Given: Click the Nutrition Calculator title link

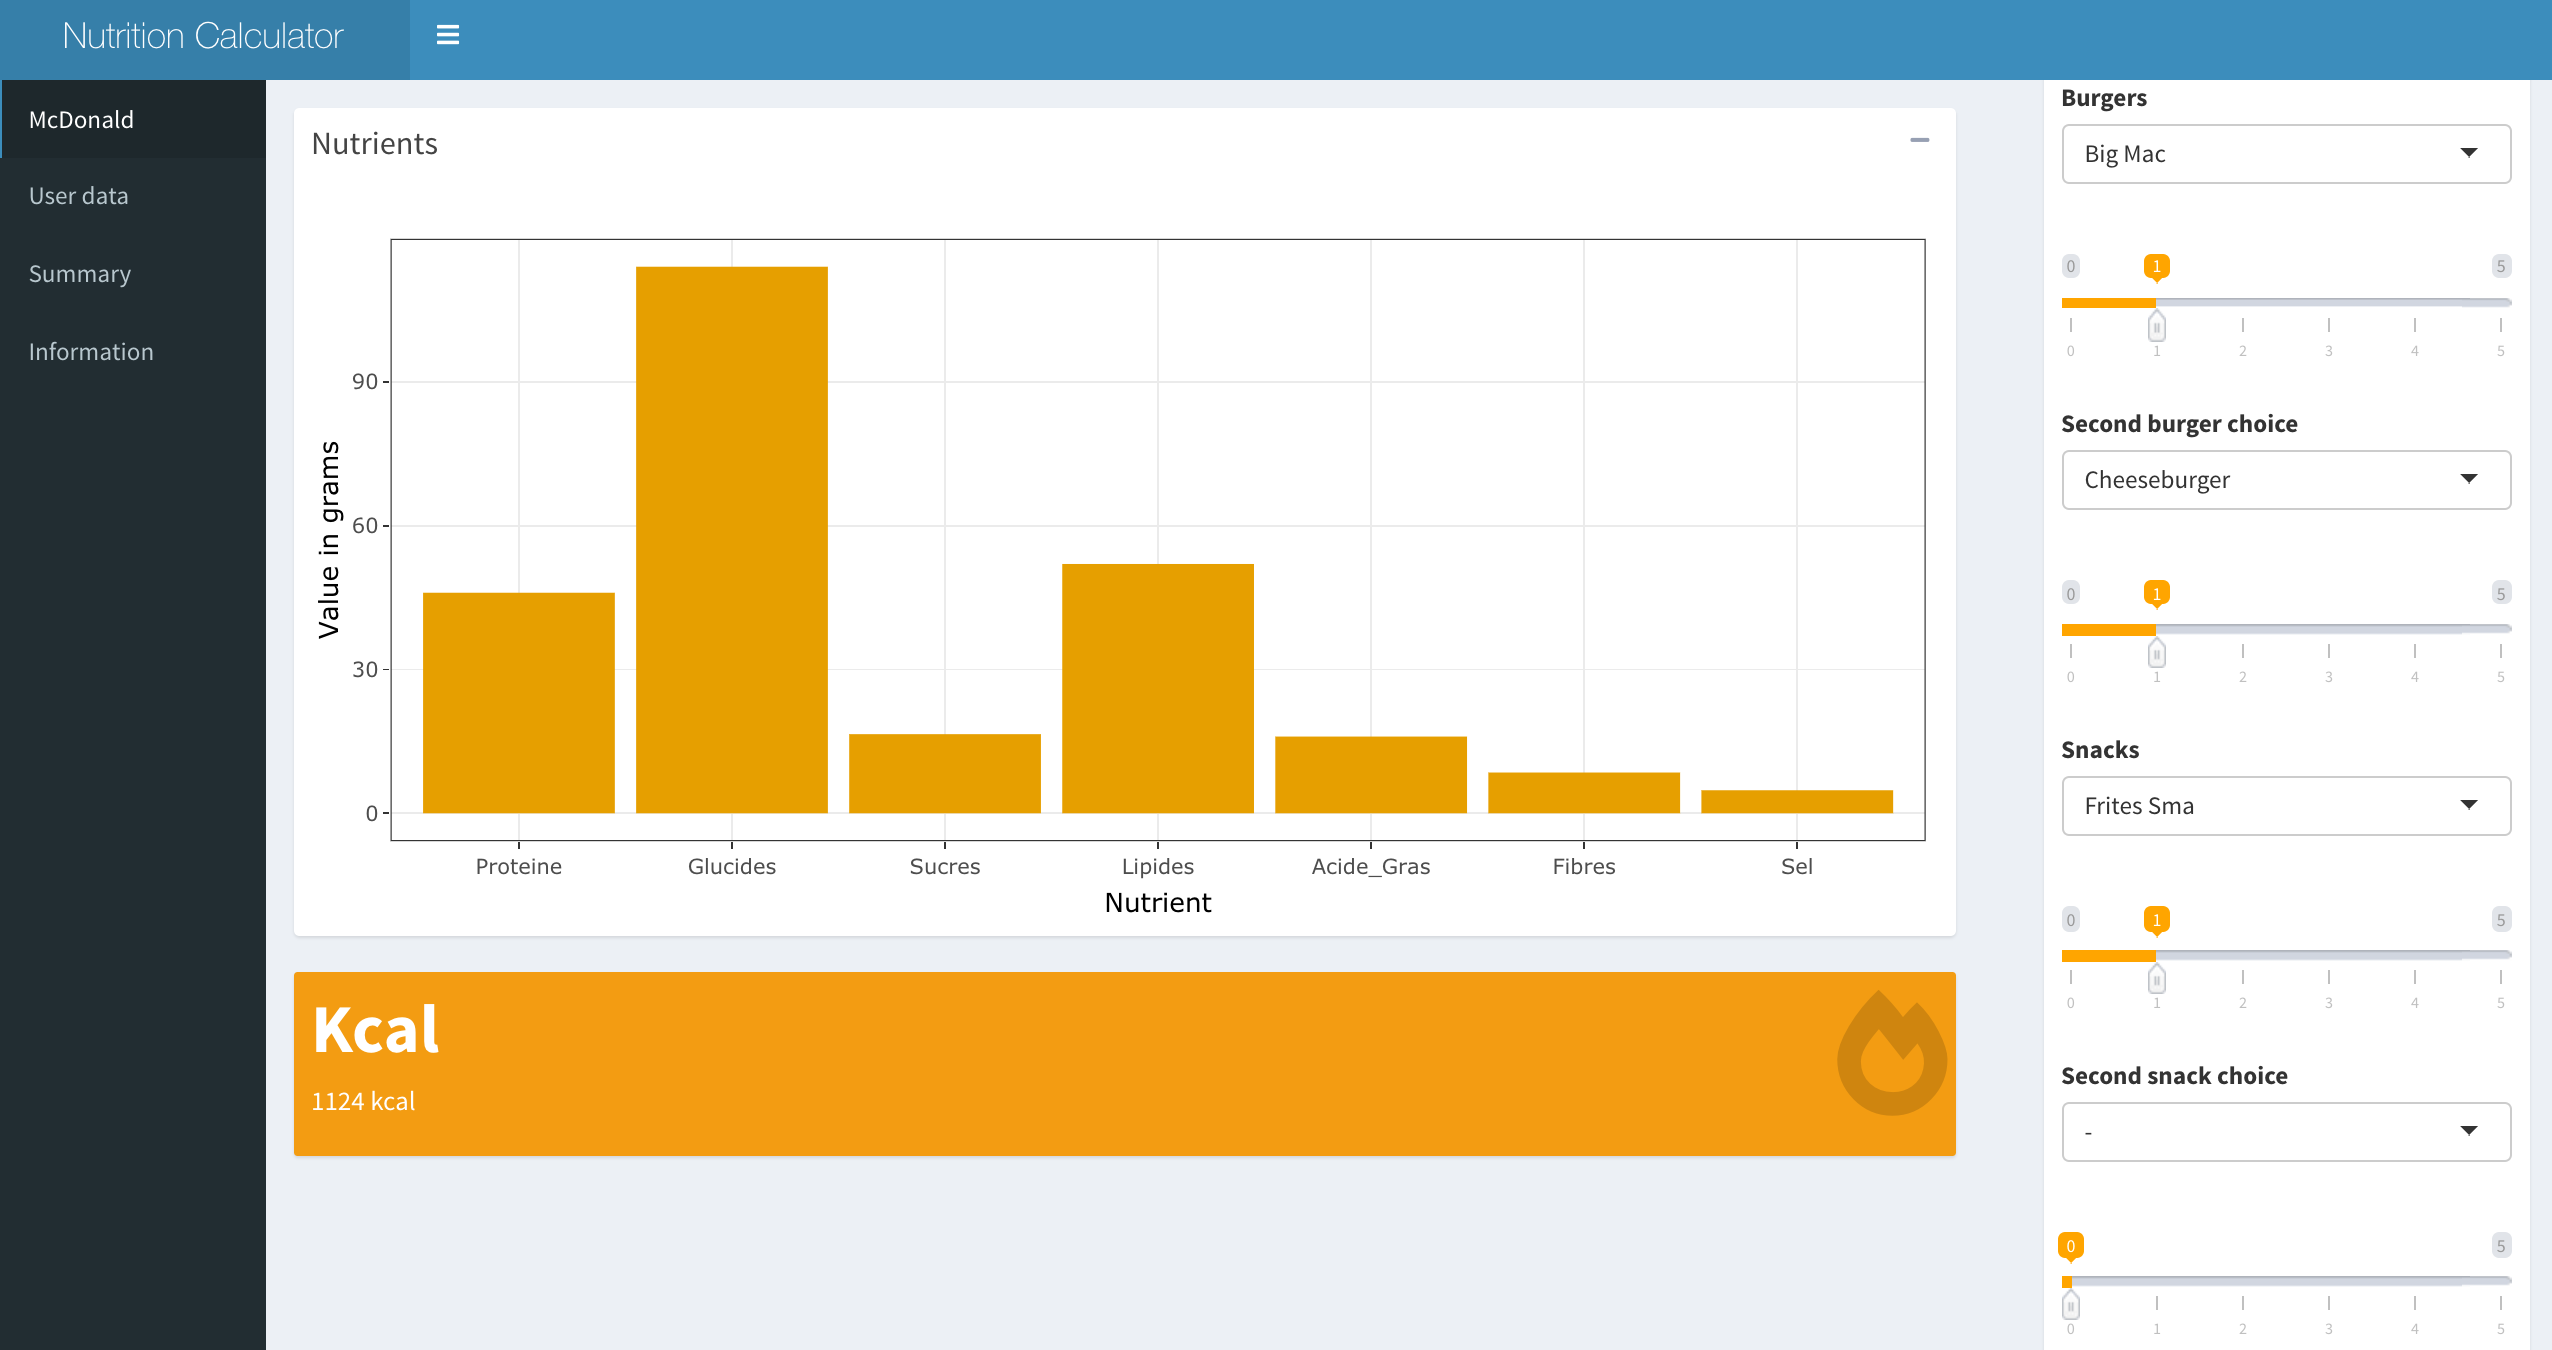Looking at the screenshot, I should point(203,36).
